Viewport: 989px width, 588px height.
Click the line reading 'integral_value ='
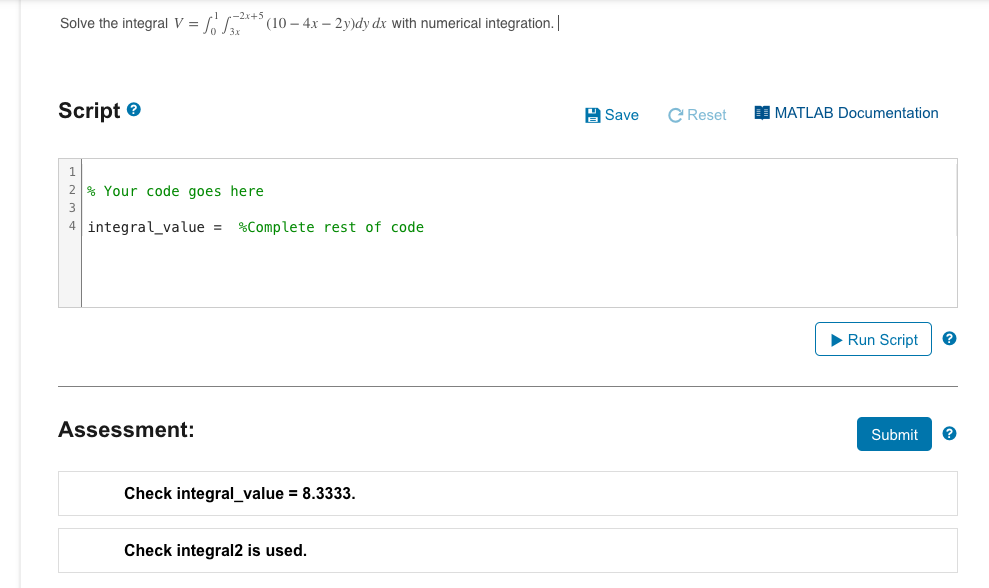tap(148, 226)
